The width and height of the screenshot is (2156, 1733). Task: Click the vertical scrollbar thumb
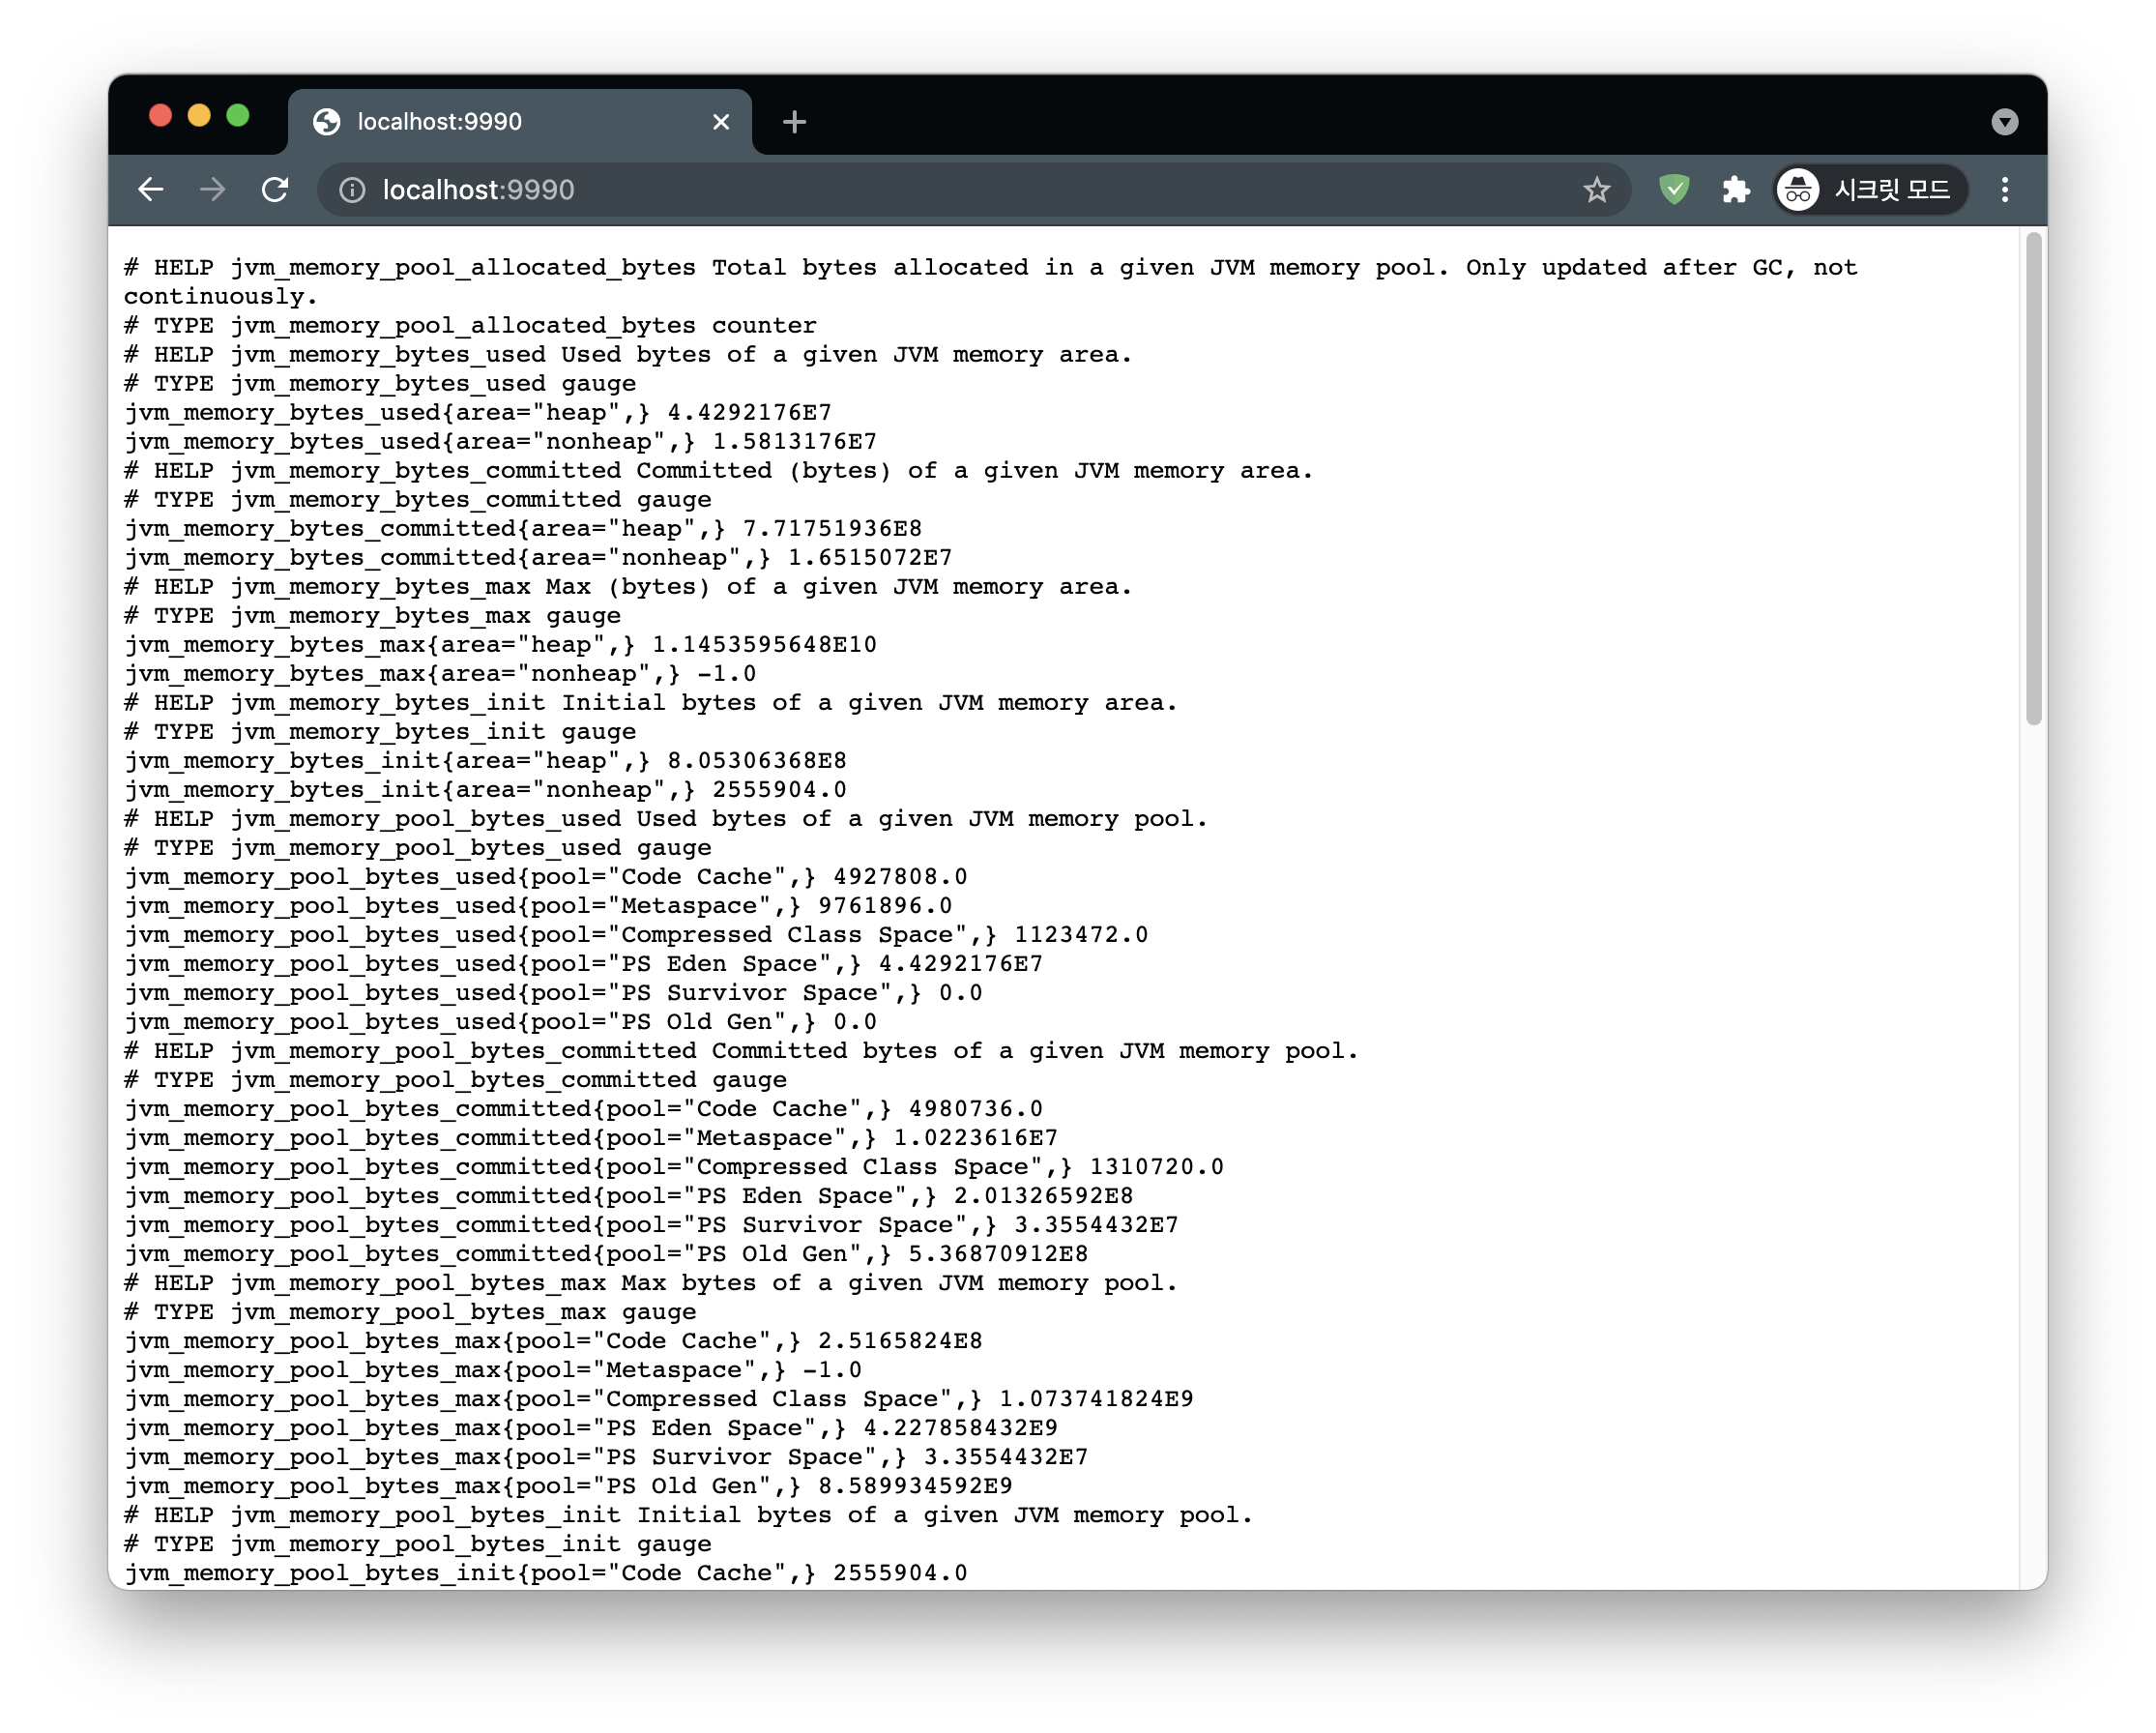tap(2033, 480)
